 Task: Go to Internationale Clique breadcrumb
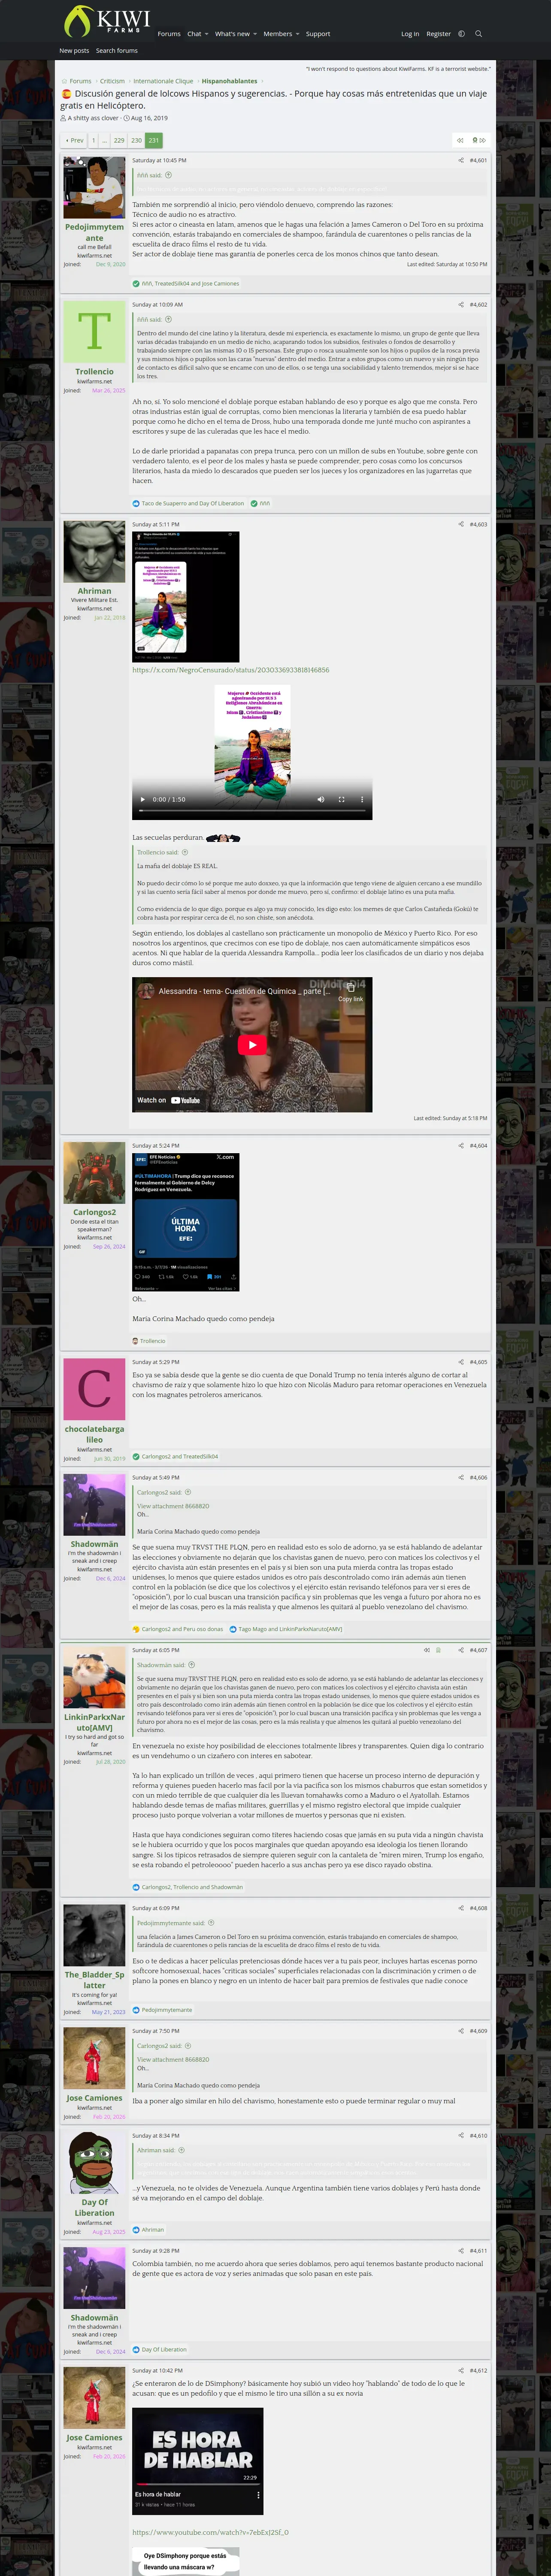tap(163, 81)
